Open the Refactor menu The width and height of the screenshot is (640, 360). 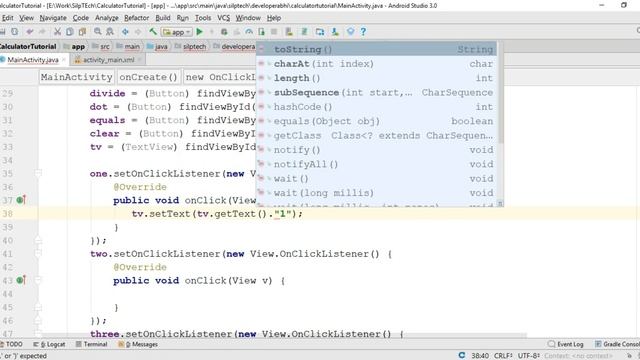coord(136,18)
